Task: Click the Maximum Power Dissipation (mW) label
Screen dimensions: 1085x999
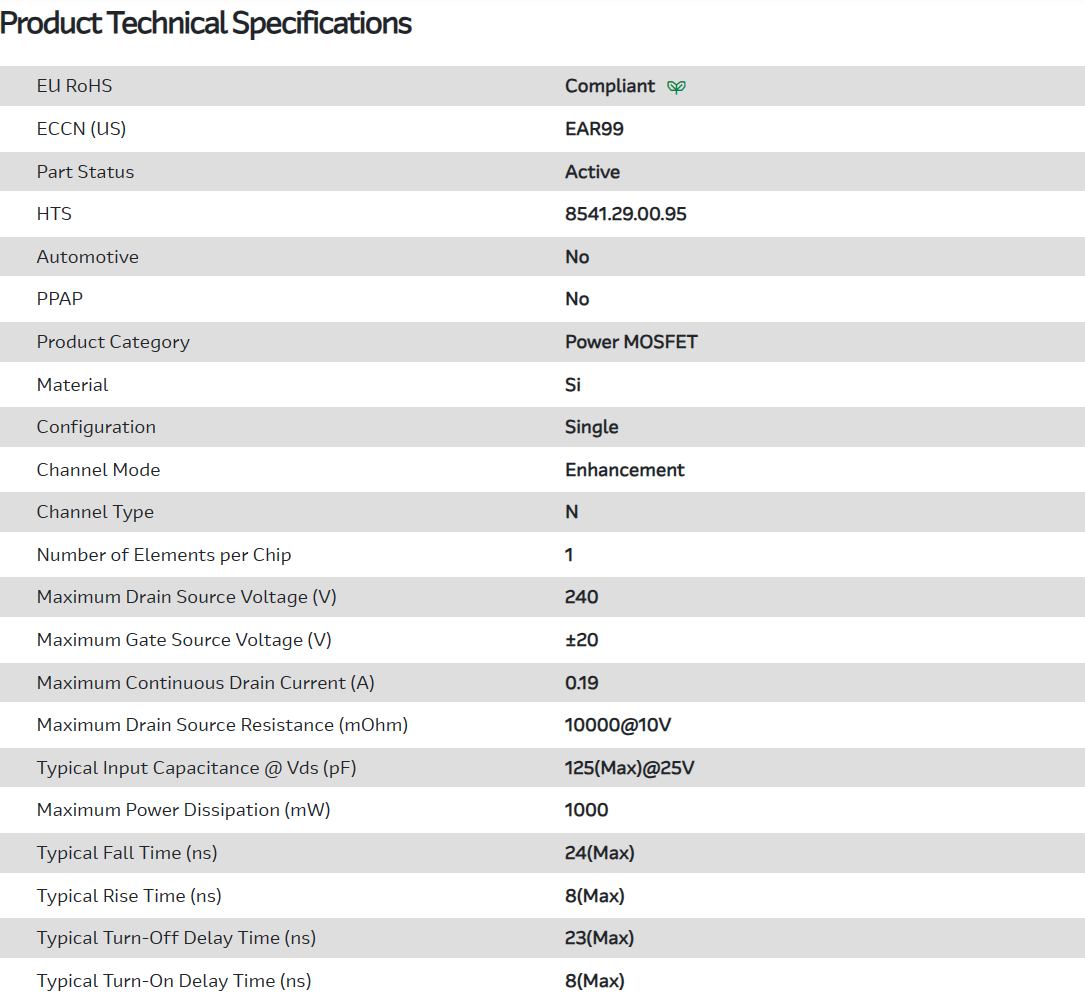Action: [183, 810]
